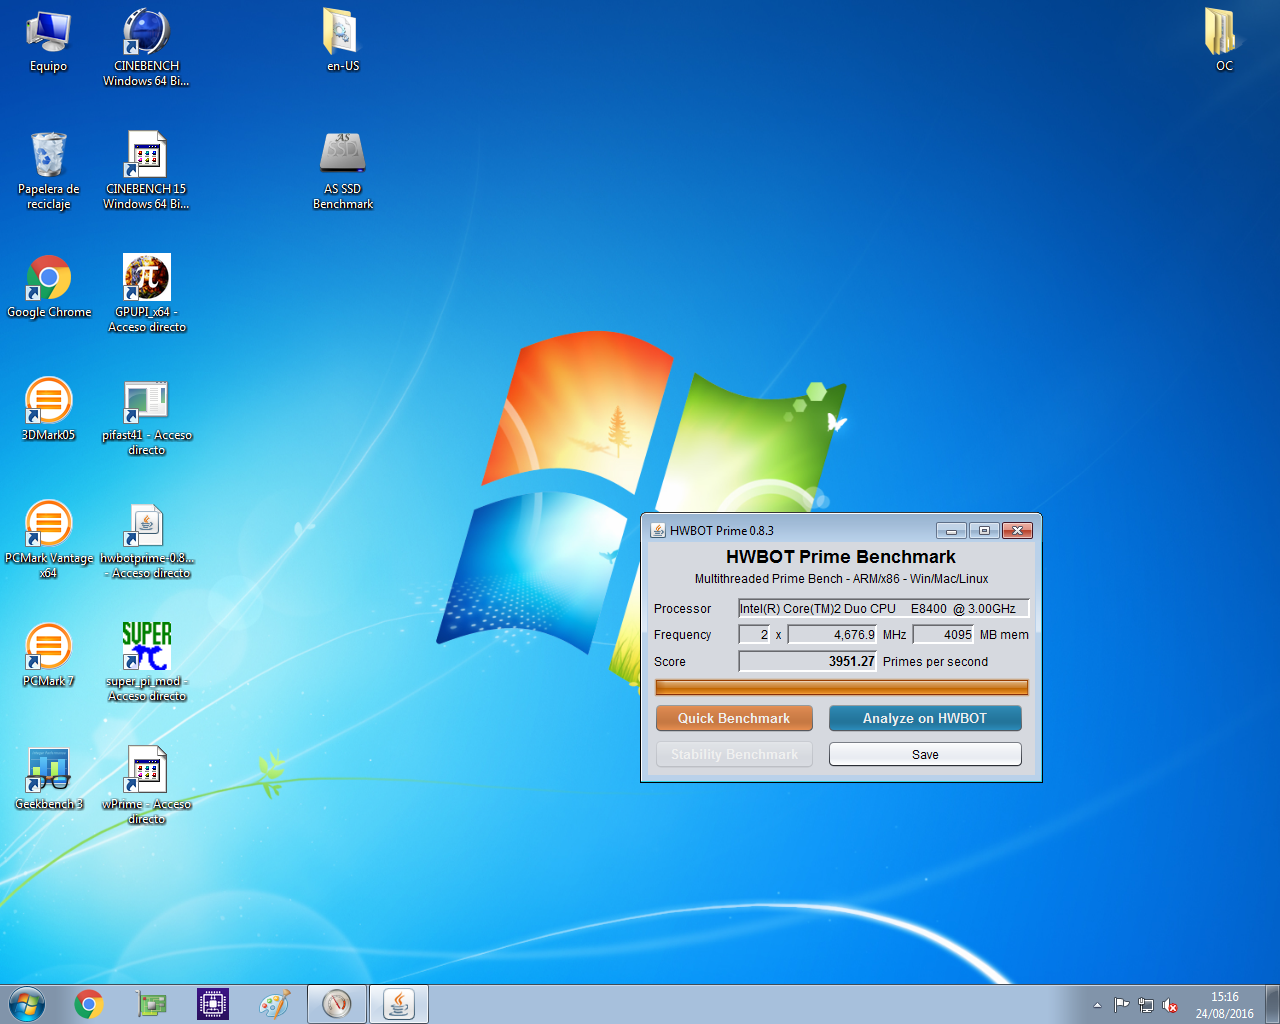This screenshot has height=1024, width=1280.
Task: Open the green circuit board taskbar app
Action: tap(151, 1004)
